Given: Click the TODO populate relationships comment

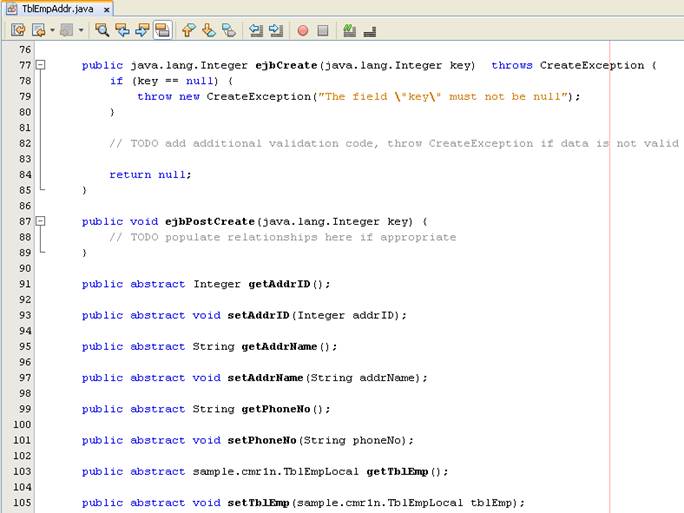Looking at the screenshot, I should [x=283, y=237].
